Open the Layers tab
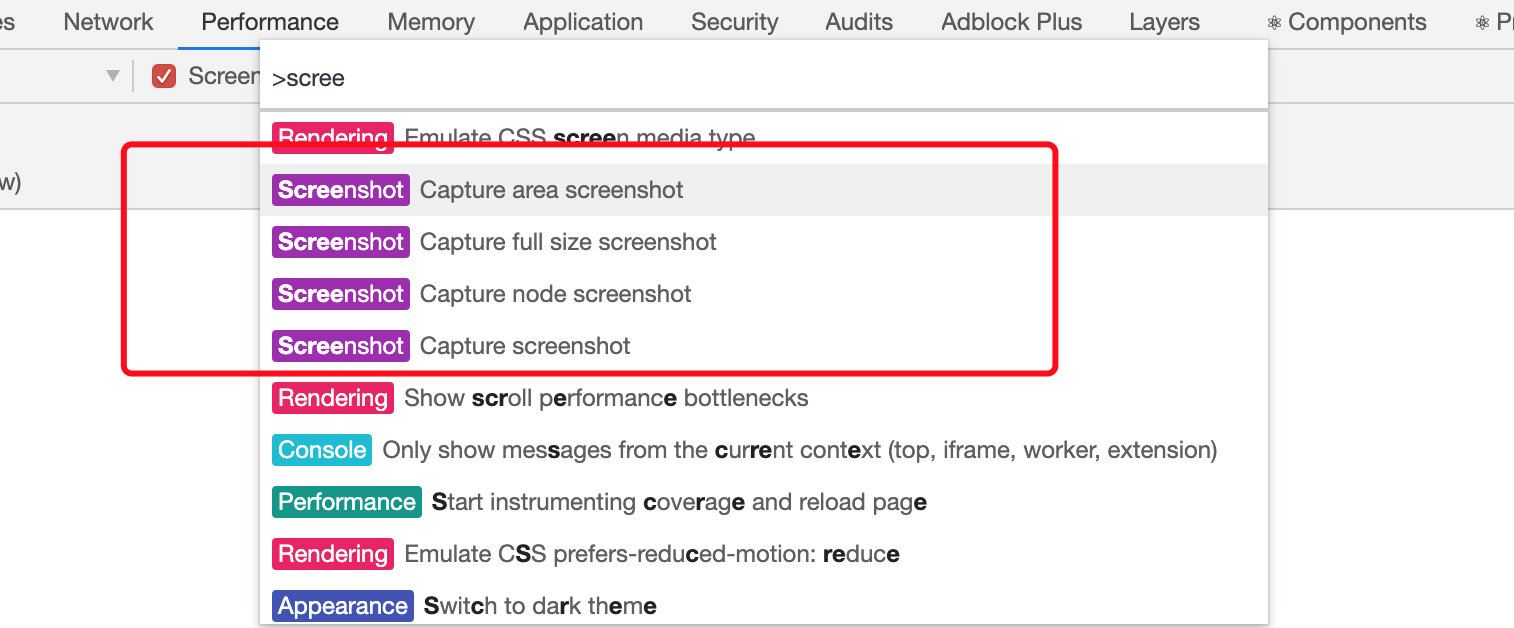The width and height of the screenshot is (1514, 628). point(1164,22)
